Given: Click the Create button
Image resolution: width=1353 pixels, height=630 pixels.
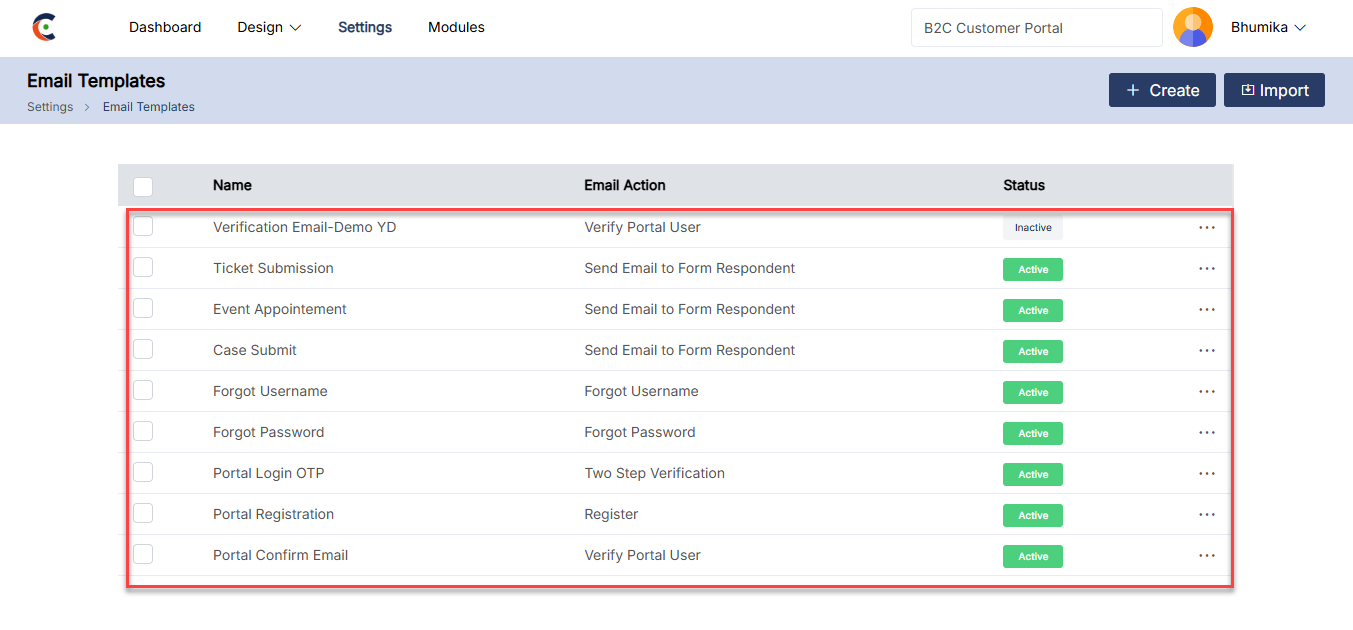Looking at the screenshot, I should 1162,90.
